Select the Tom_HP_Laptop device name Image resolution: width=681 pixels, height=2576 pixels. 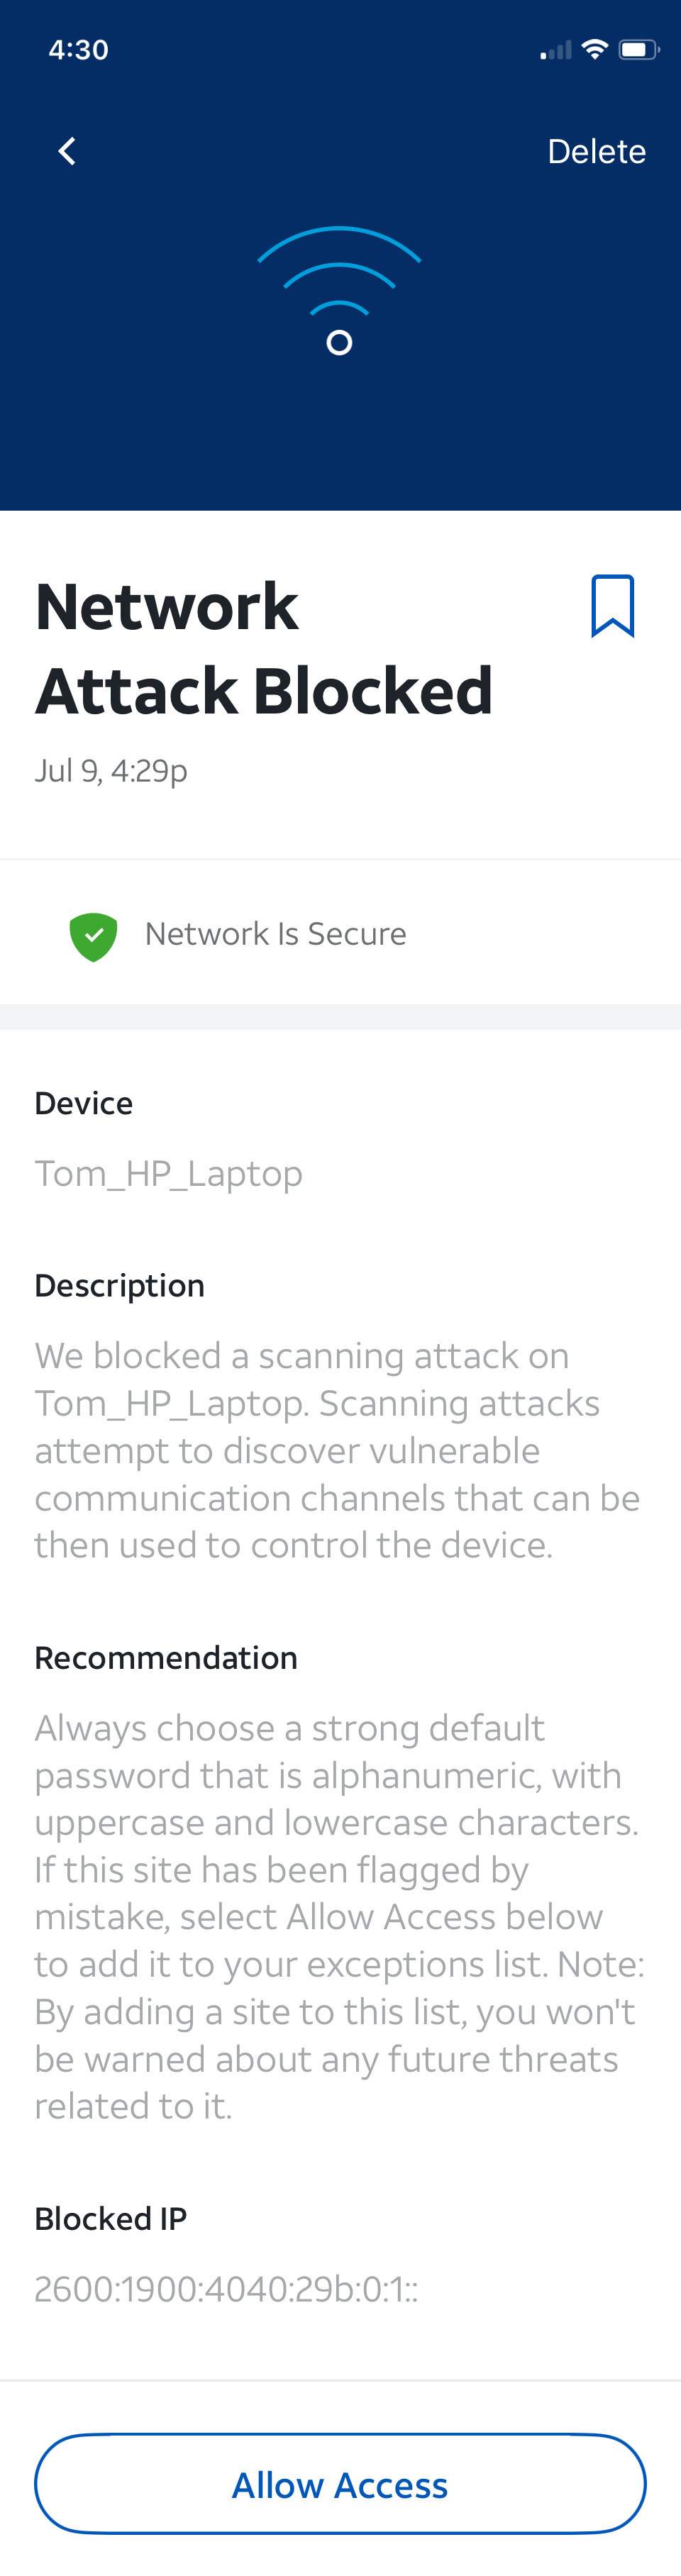click(168, 1173)
